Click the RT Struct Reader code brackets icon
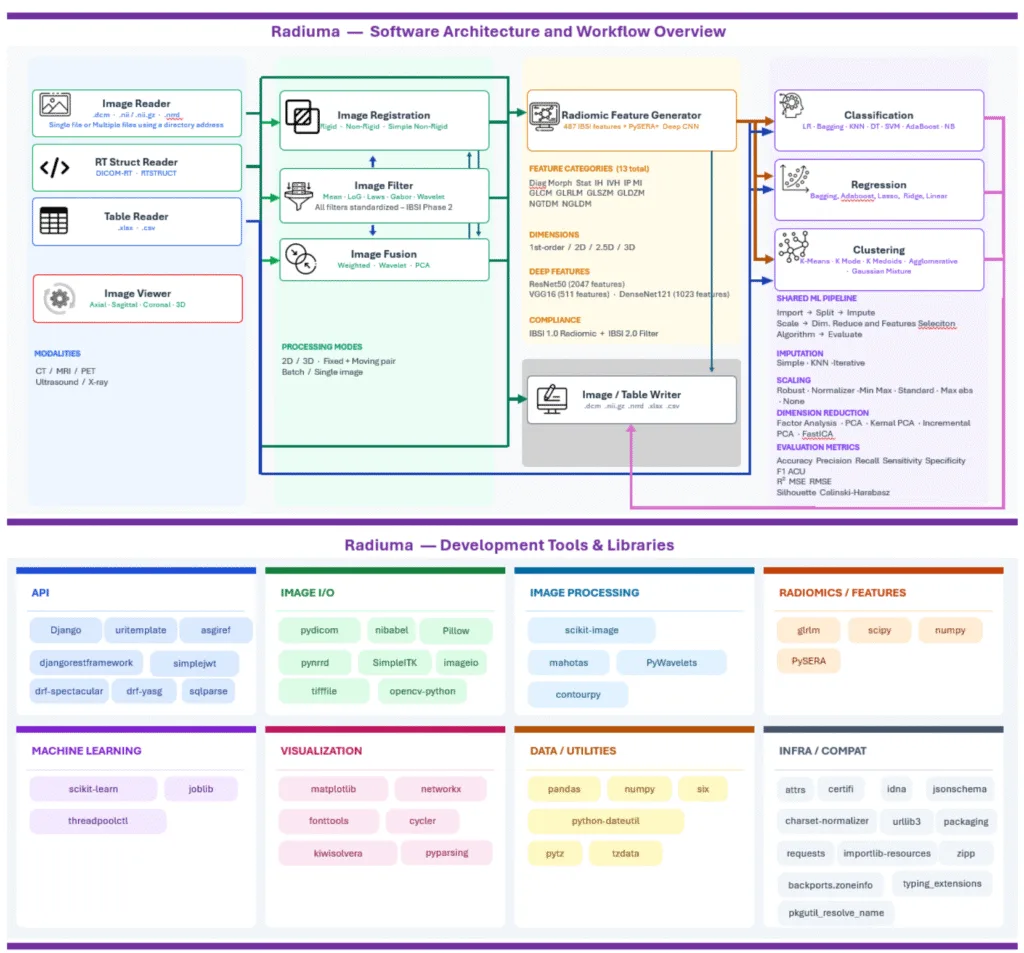The width and height of the screenshot is (1024, 953). (55, 168)
